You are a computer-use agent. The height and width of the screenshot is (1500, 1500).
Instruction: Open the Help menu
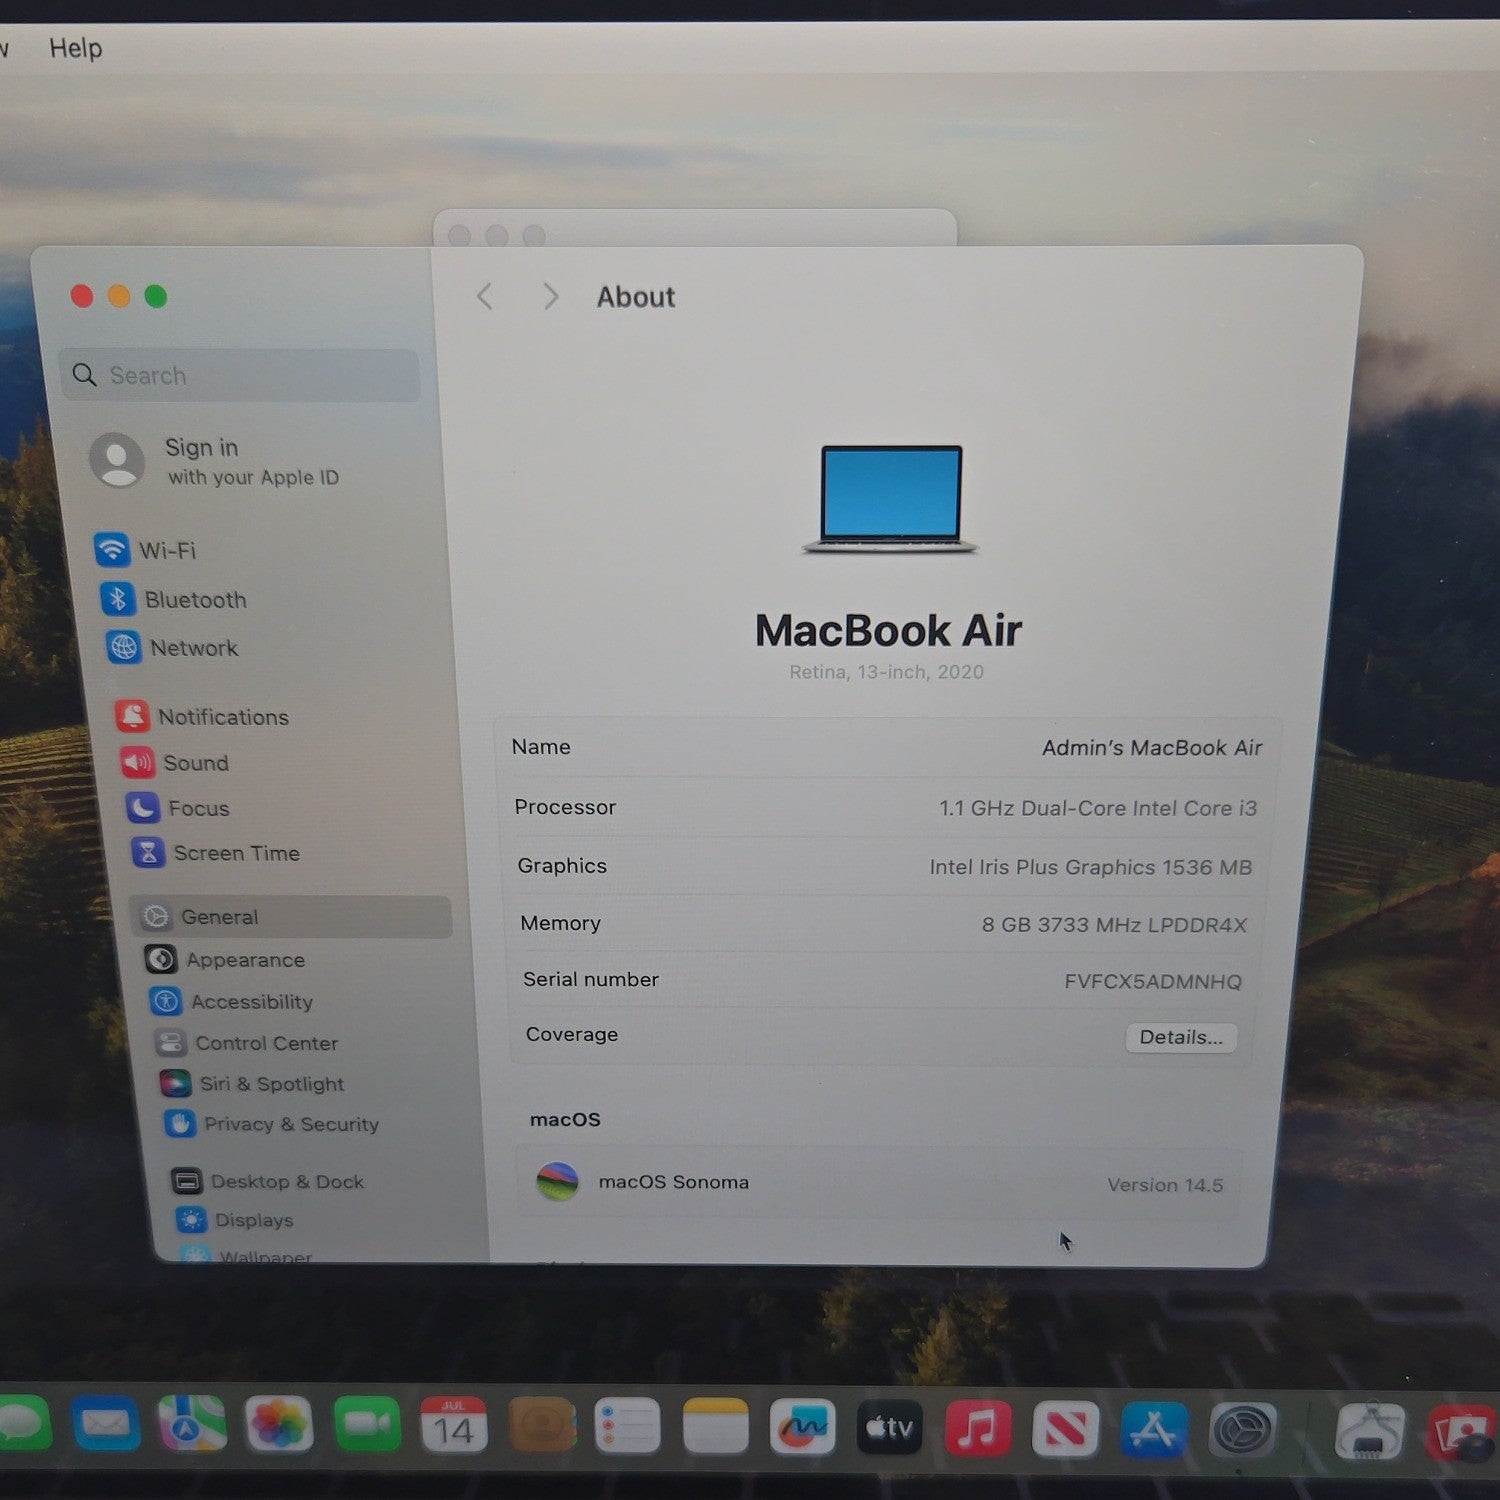[x=76, y=48]
